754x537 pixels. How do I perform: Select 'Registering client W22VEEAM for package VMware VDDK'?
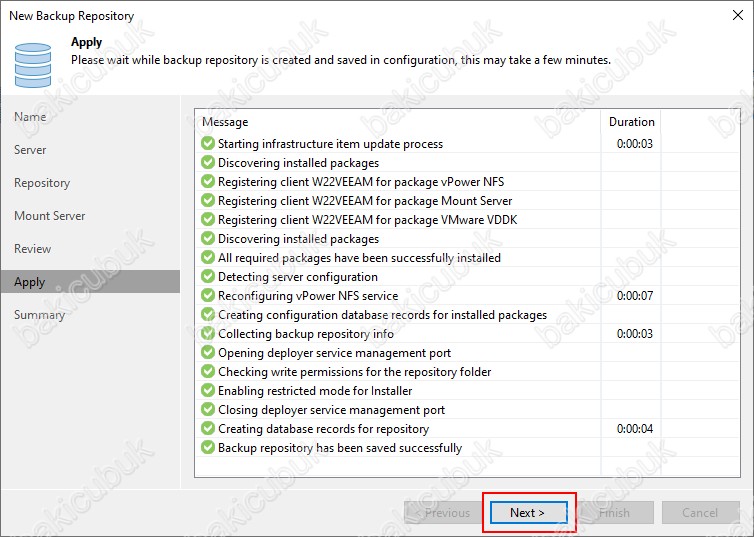point(367,220)
